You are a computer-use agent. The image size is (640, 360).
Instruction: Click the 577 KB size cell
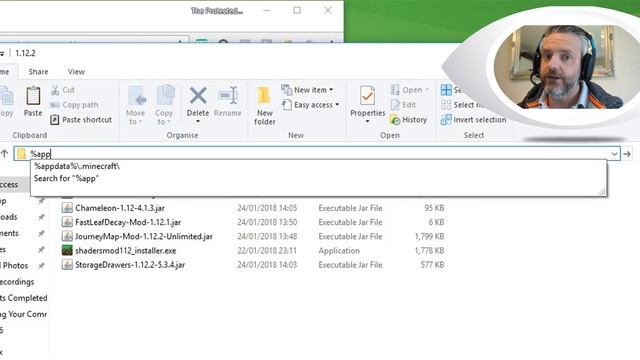point(432,265)
